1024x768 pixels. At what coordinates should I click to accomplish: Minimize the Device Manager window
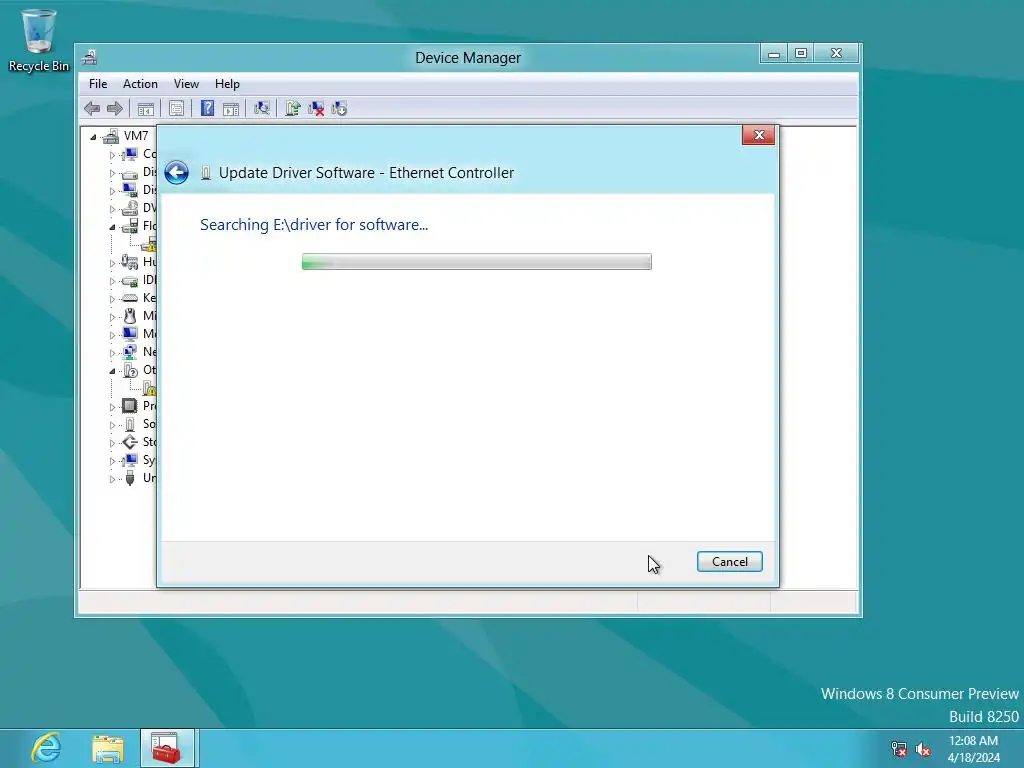coord(774,54)
